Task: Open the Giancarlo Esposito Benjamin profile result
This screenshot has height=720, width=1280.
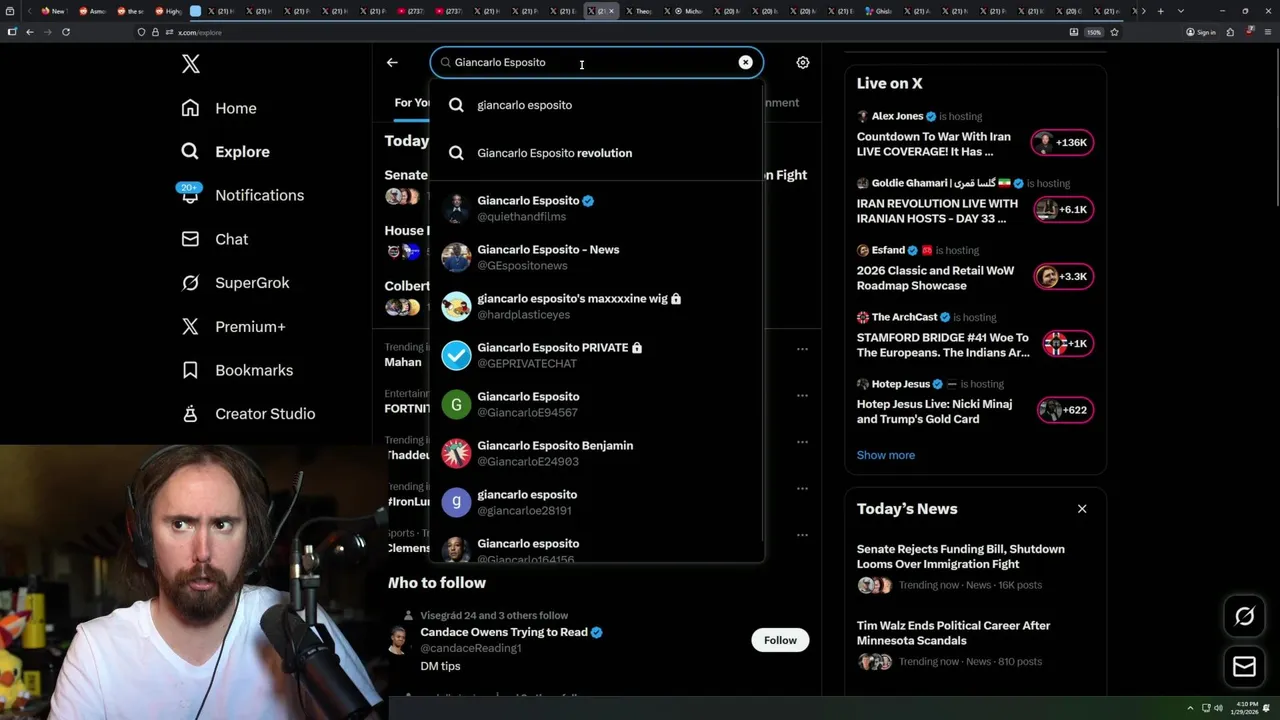Action: click(x=597, y=453)
